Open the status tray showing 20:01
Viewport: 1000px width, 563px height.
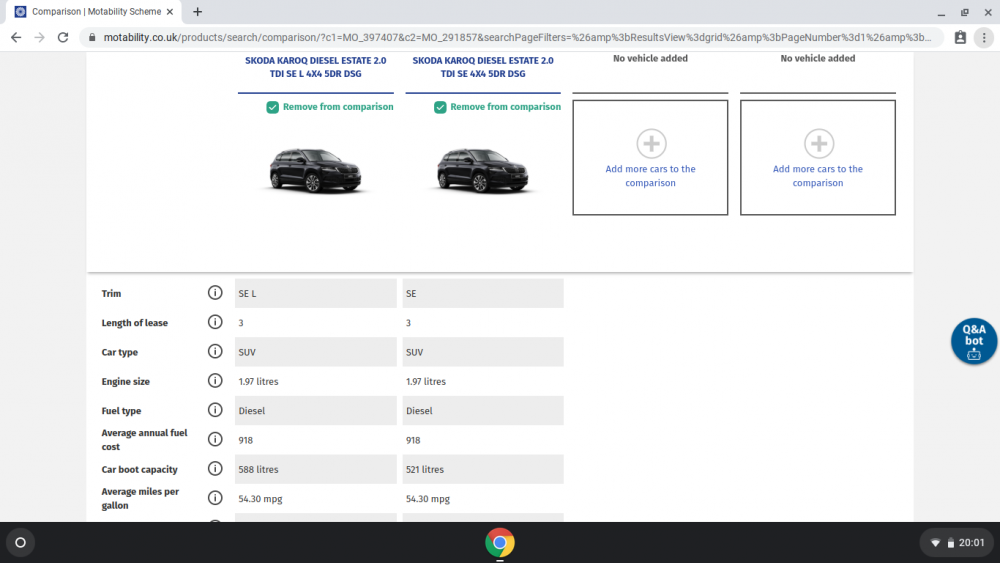tap(957, 543)
